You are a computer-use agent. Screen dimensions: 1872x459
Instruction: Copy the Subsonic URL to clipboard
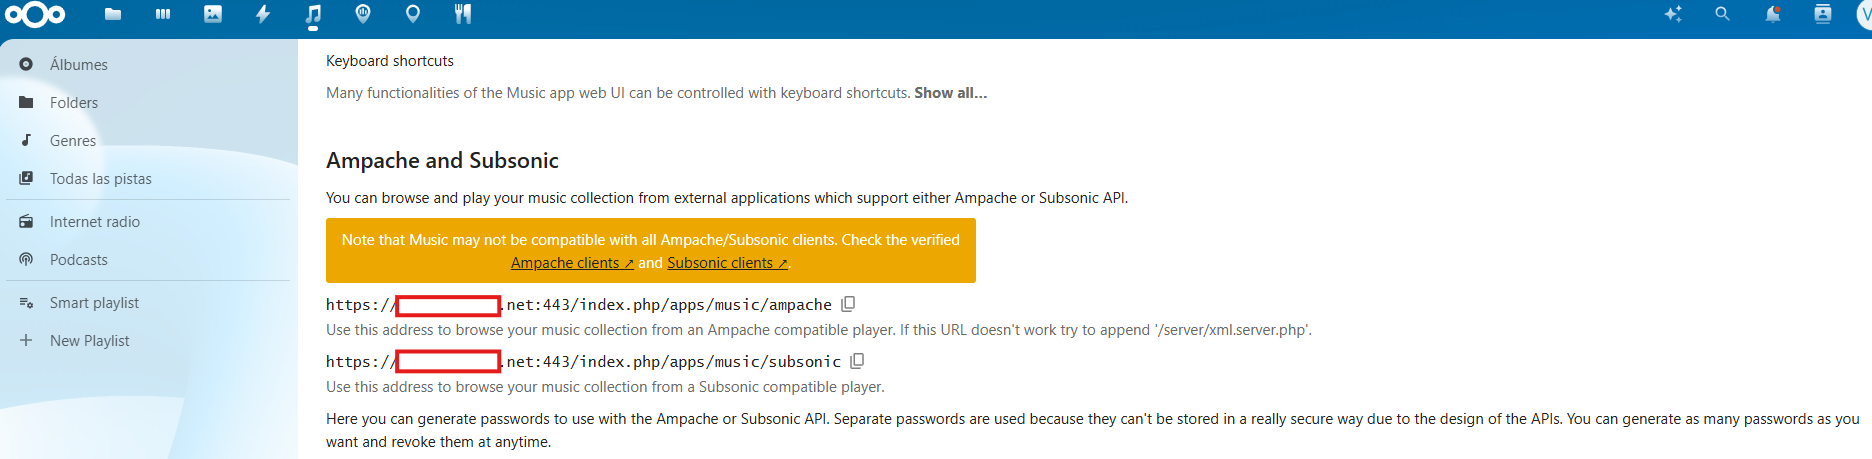(x=857, y=361)
